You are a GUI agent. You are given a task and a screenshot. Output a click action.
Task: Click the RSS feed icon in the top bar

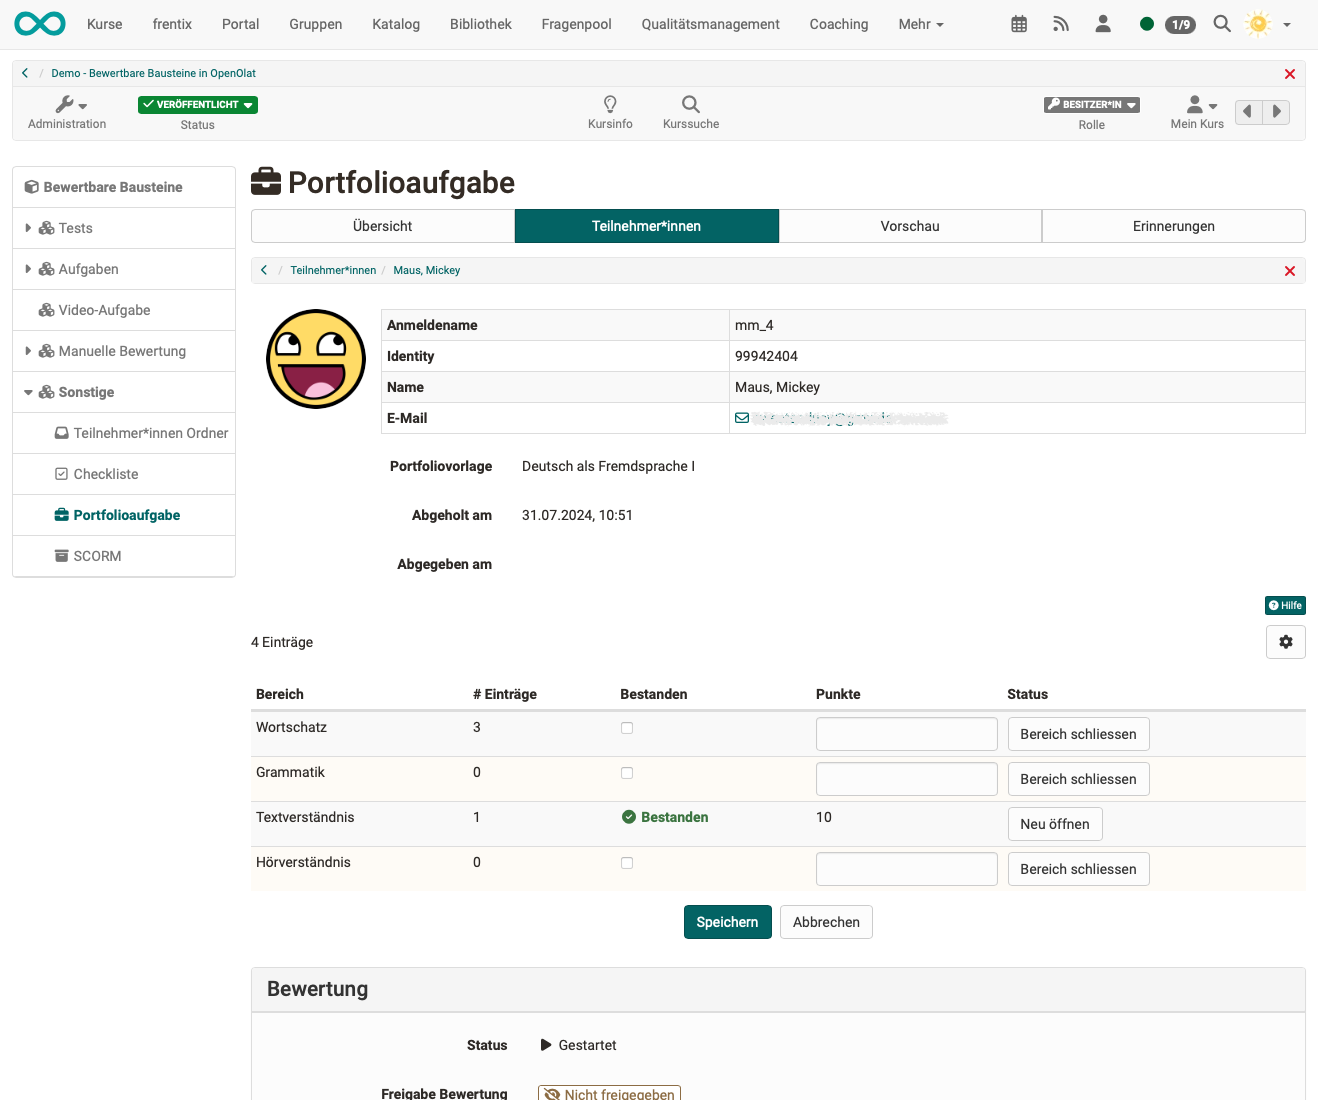[1060, 24]
